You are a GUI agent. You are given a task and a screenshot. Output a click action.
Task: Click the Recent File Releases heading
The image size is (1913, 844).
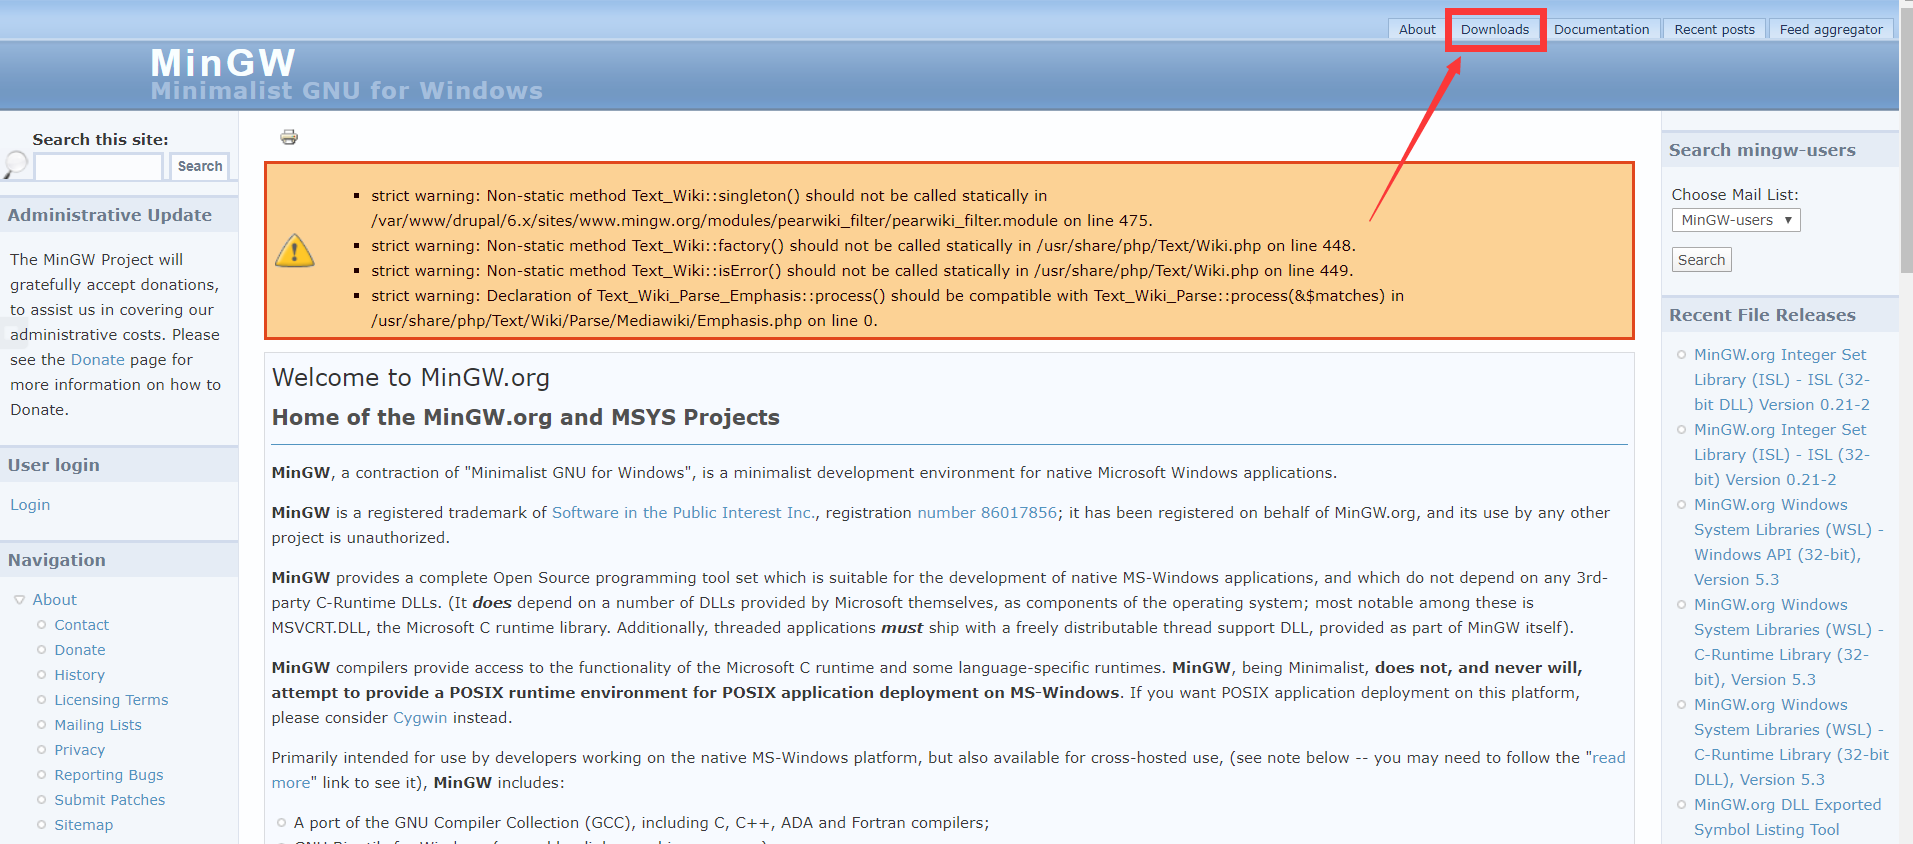coord(1762,315)
